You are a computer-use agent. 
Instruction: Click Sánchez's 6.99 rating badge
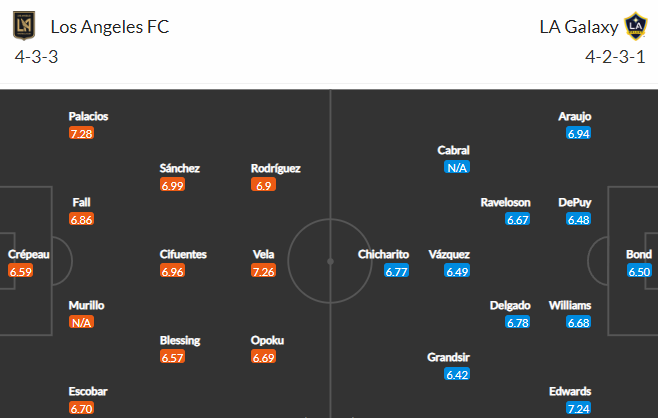(172, 185)
